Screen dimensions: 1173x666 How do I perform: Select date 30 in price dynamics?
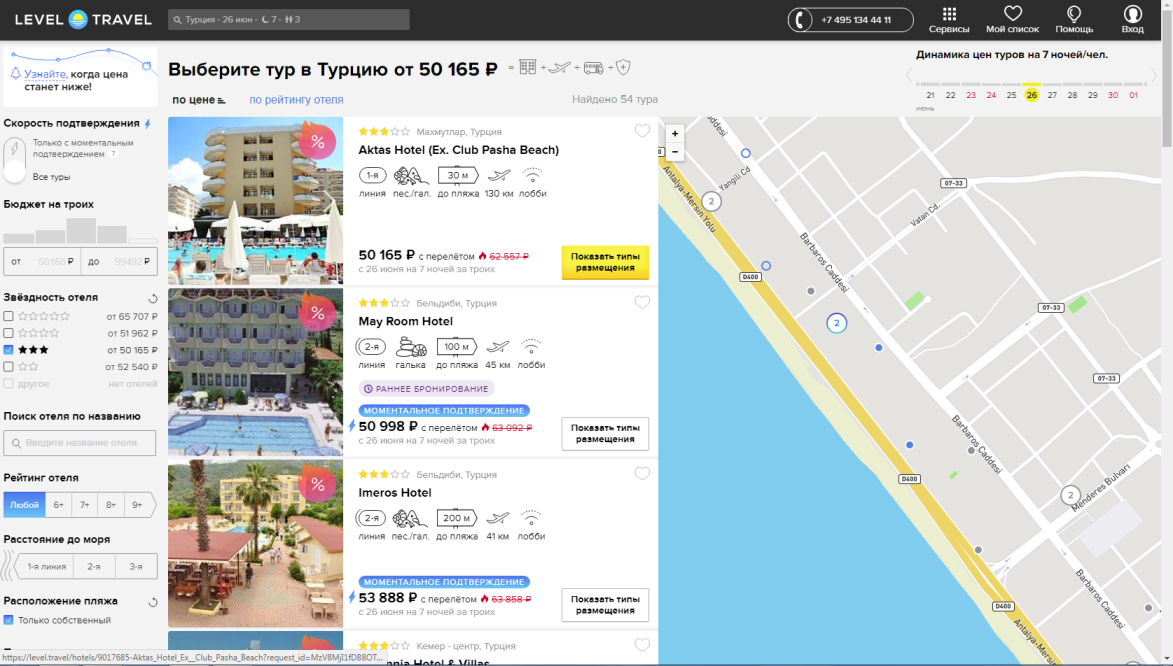[1113, 95]
